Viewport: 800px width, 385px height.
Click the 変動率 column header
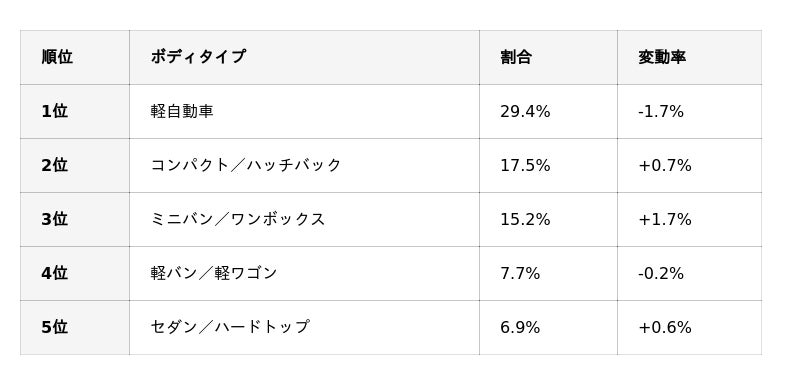pyautogui.click(x=689, y=57)
